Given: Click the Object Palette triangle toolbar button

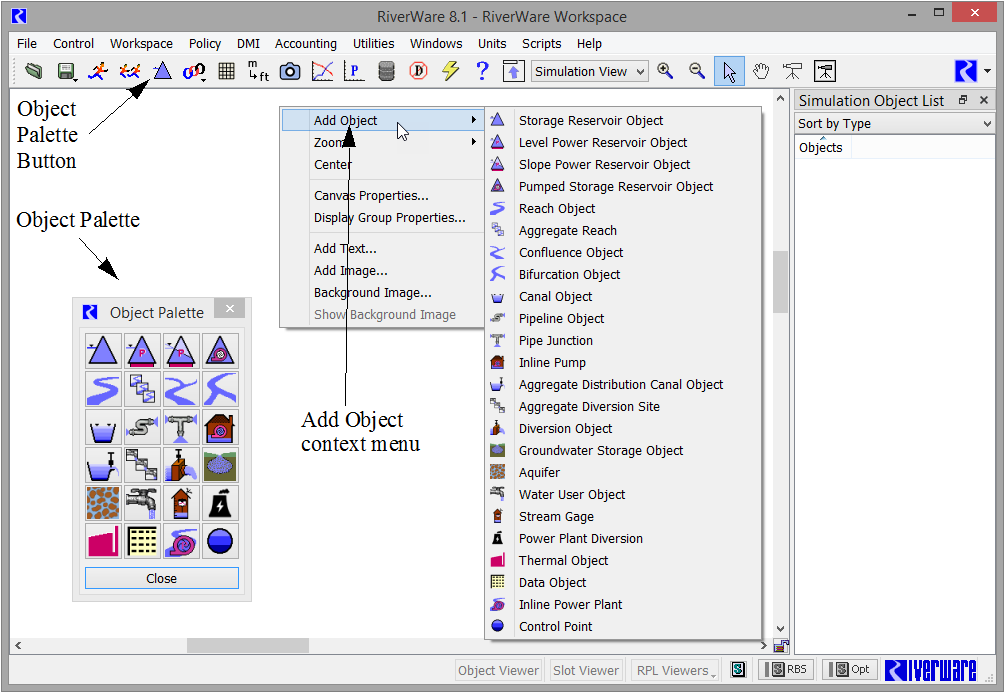Looking at the screenshot, I should click(x=162, y=71).
